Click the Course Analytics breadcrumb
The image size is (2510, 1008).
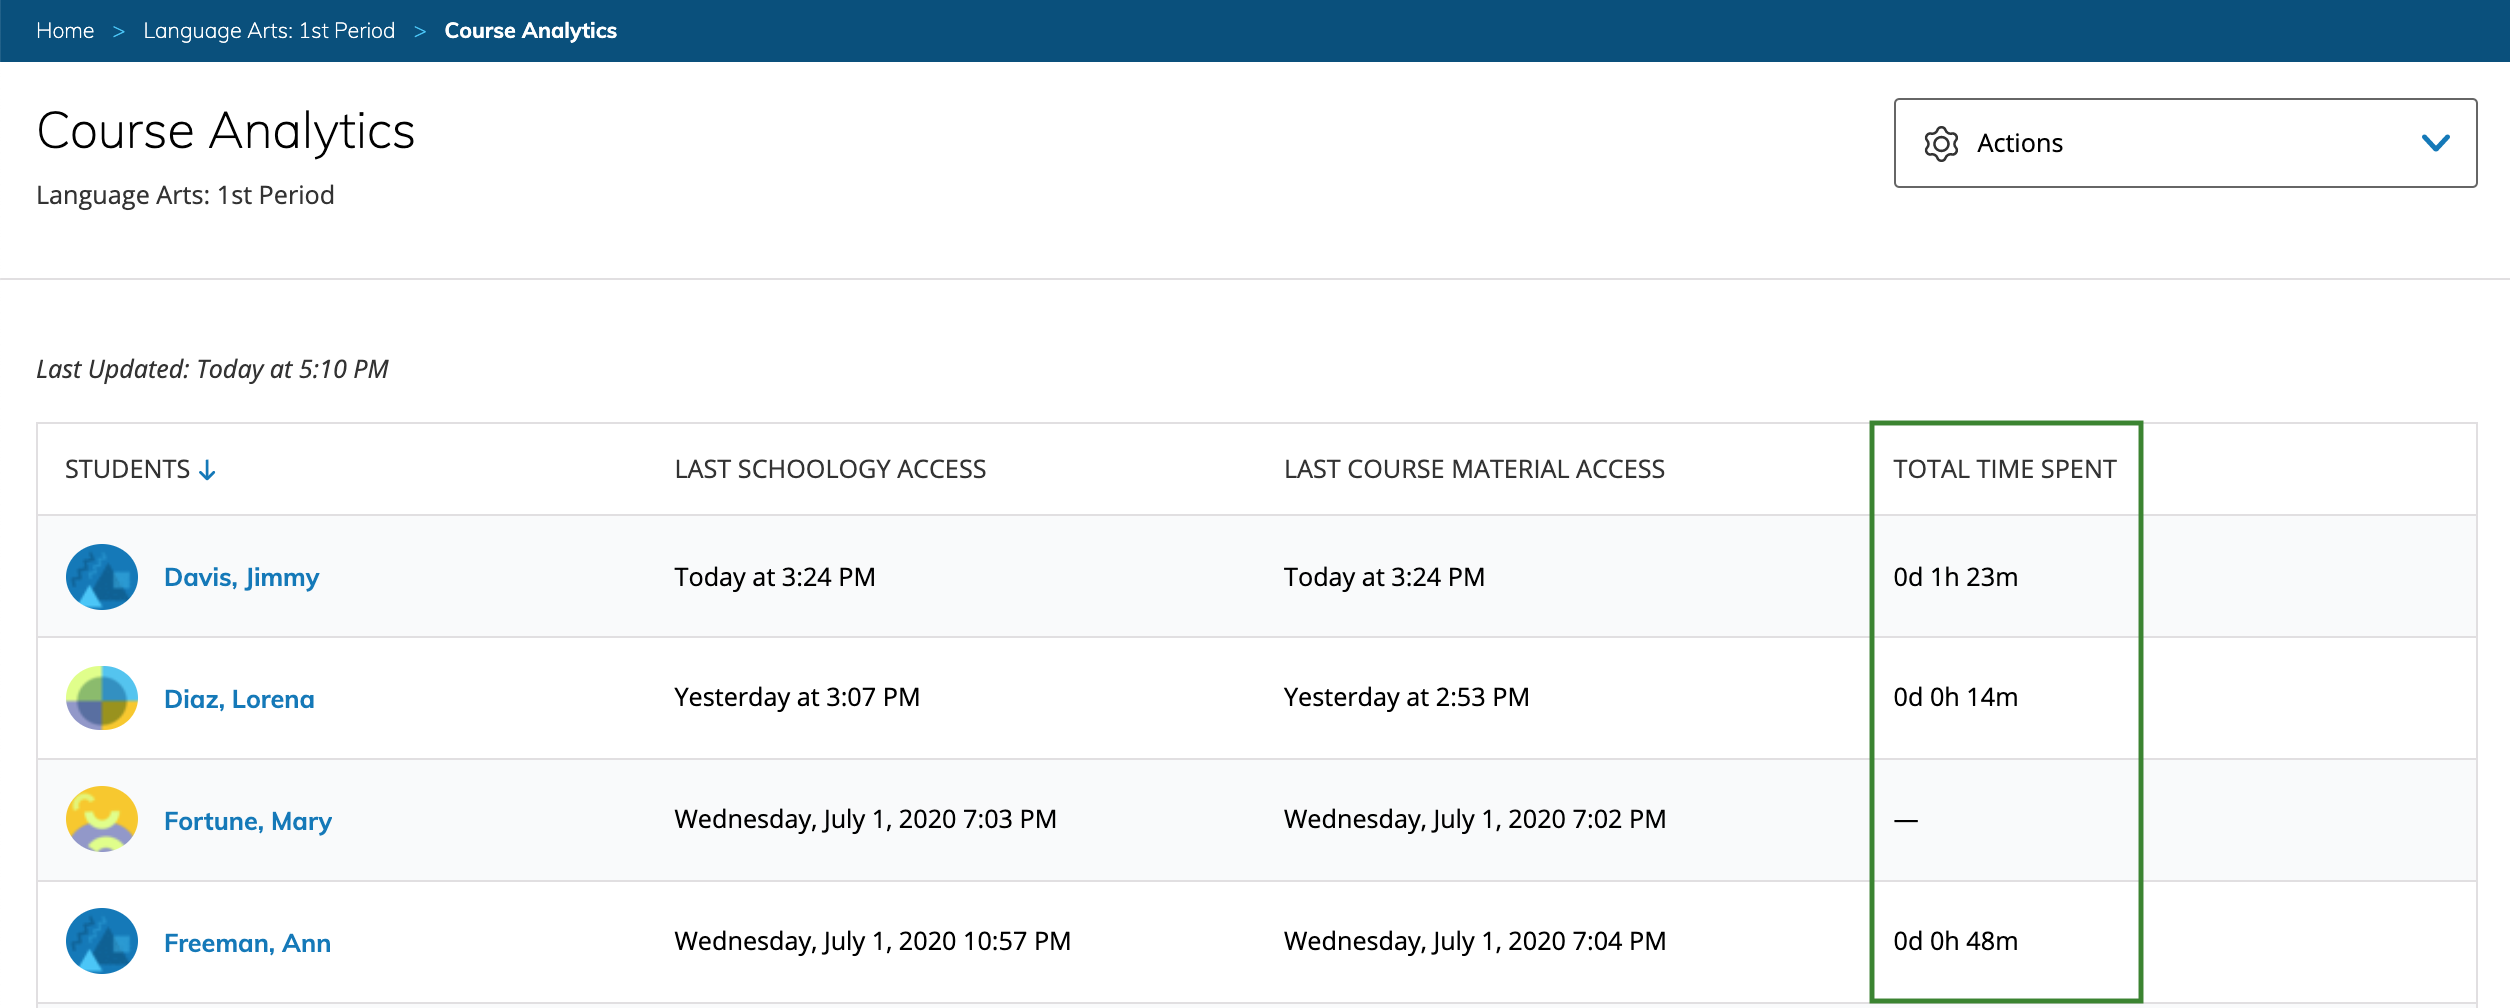[x=530, y=31]
